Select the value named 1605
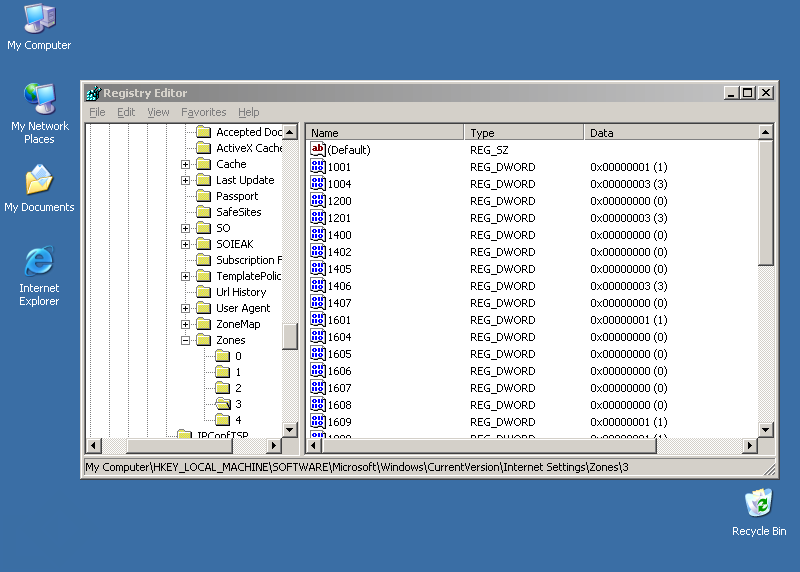 point(339,354)
